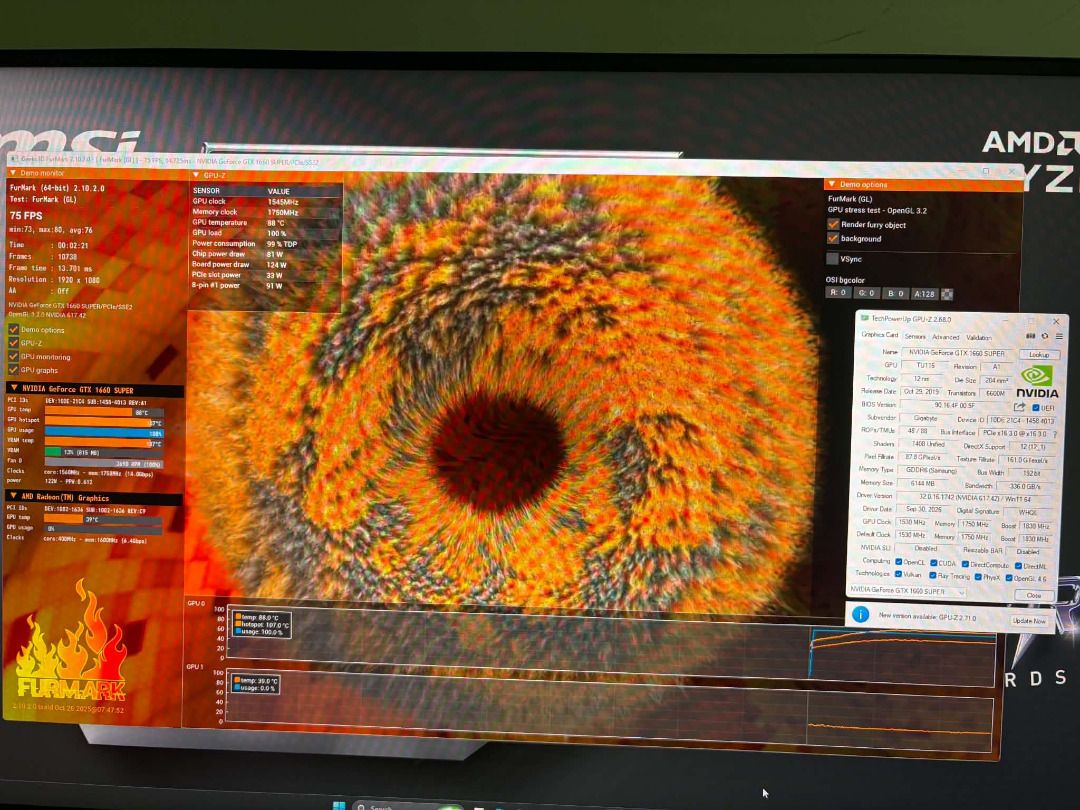Click the BIOS version share/export icon
This screenshot has width=1080, height=810.
tap(1019, 407)
